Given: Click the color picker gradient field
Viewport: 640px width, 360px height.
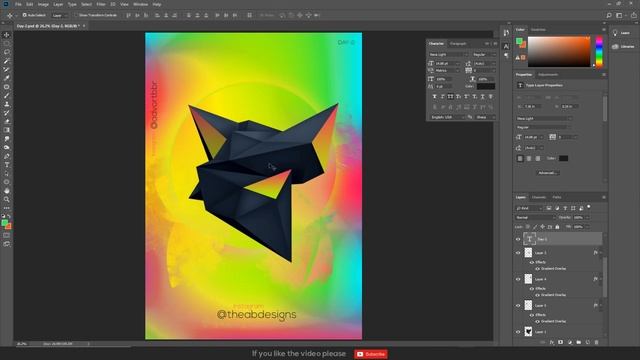Looking at the screenshot, I should pos(559,51).
